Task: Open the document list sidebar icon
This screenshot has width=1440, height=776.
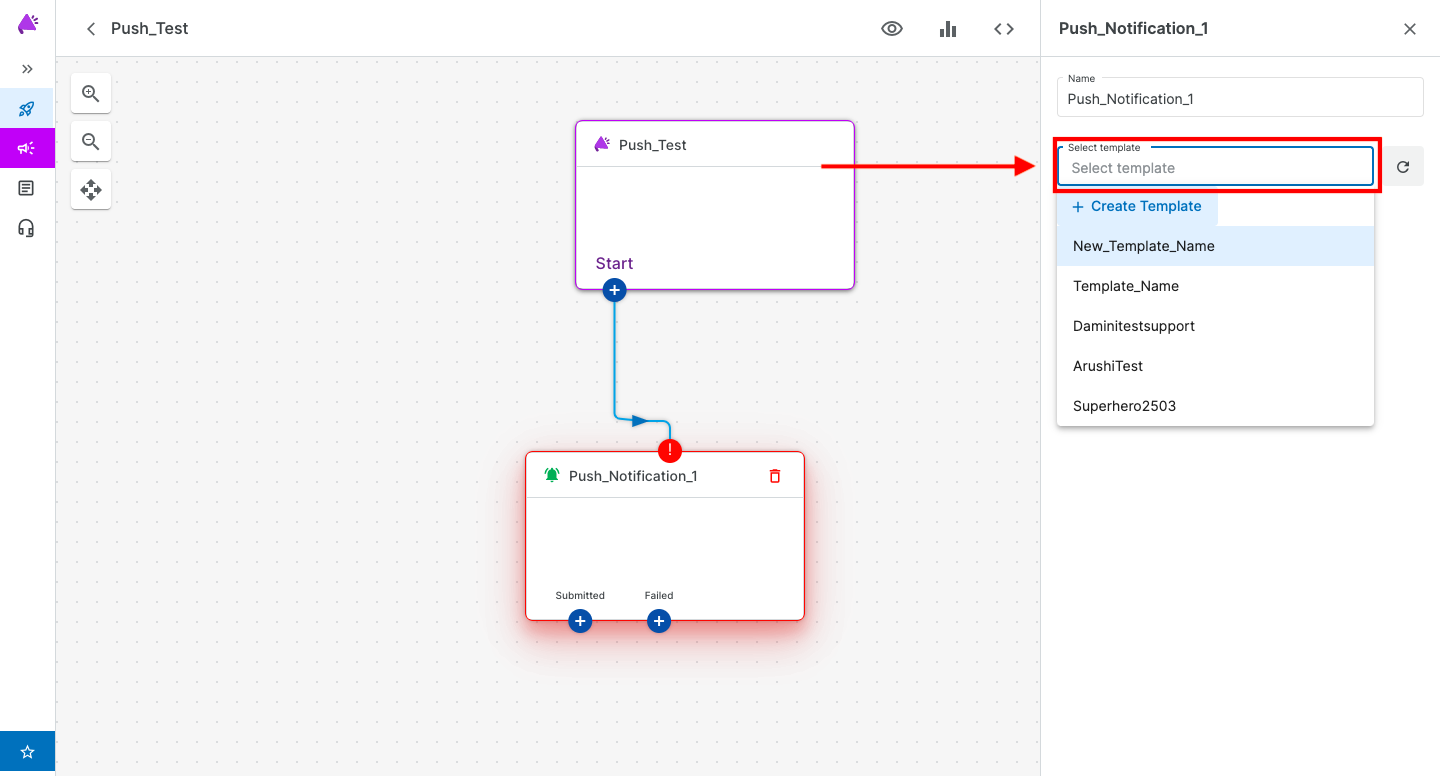Action: tap(27, 188)
